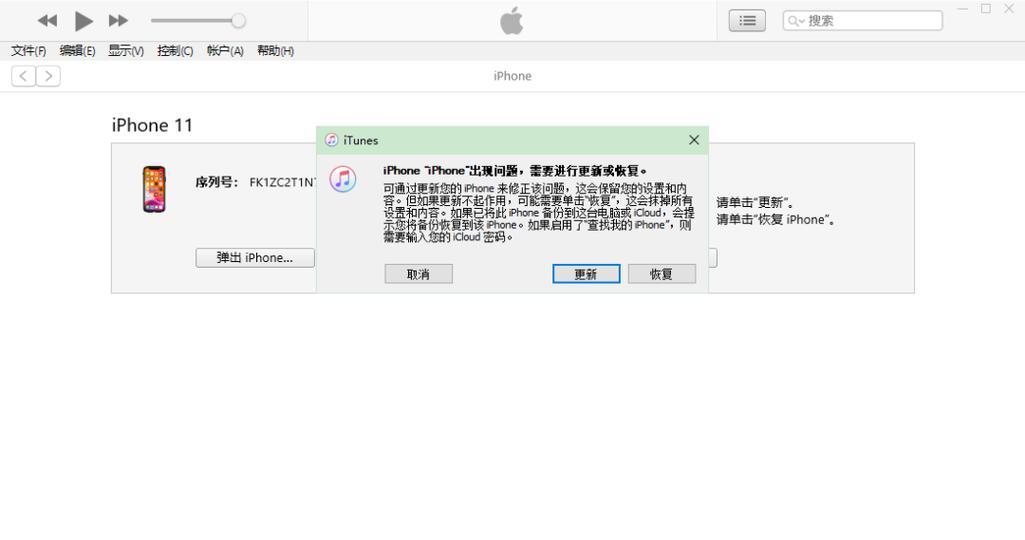Click the 弹出 iPhone... button

point(255,258)
